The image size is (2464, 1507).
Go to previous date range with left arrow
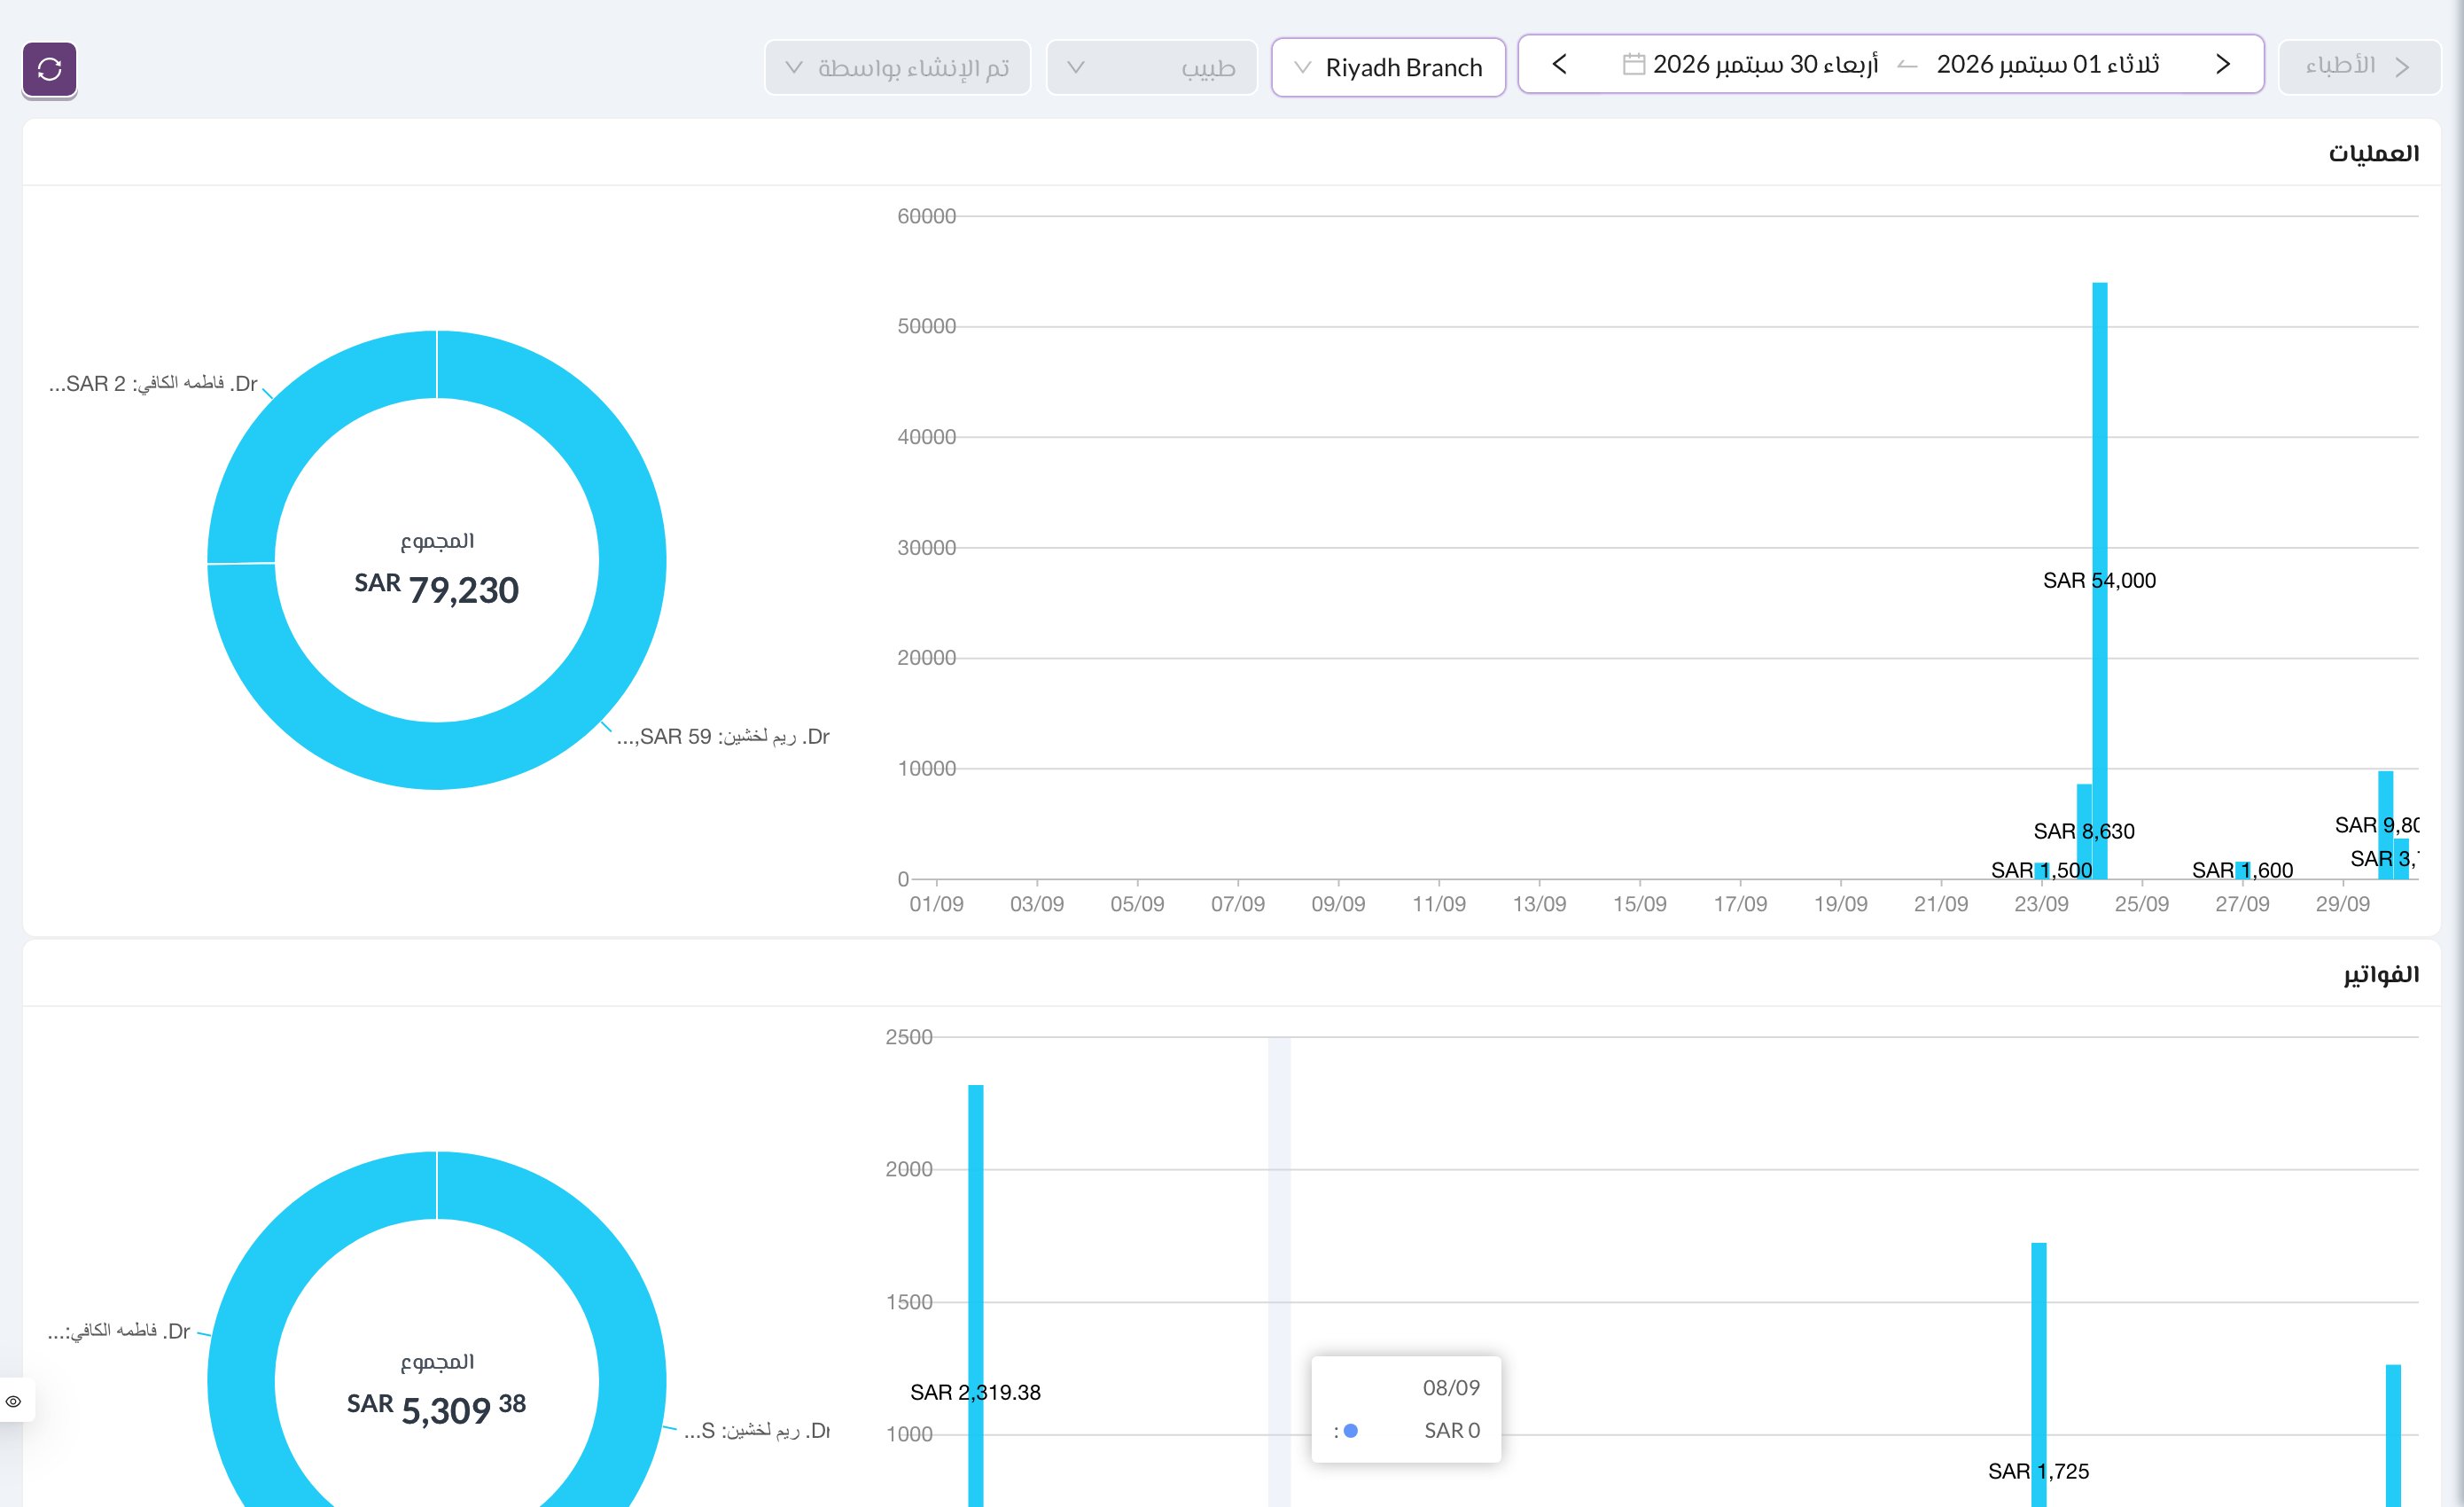coord(1559,64)
